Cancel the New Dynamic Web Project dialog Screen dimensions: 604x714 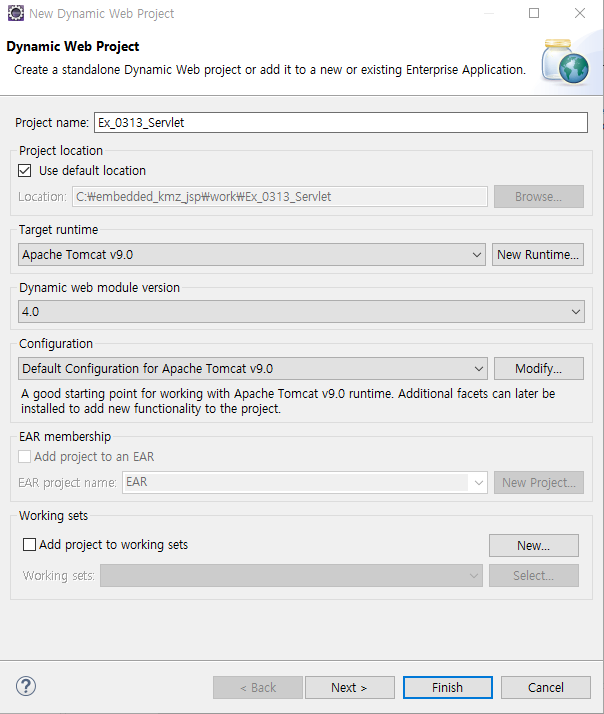(546, 687)
